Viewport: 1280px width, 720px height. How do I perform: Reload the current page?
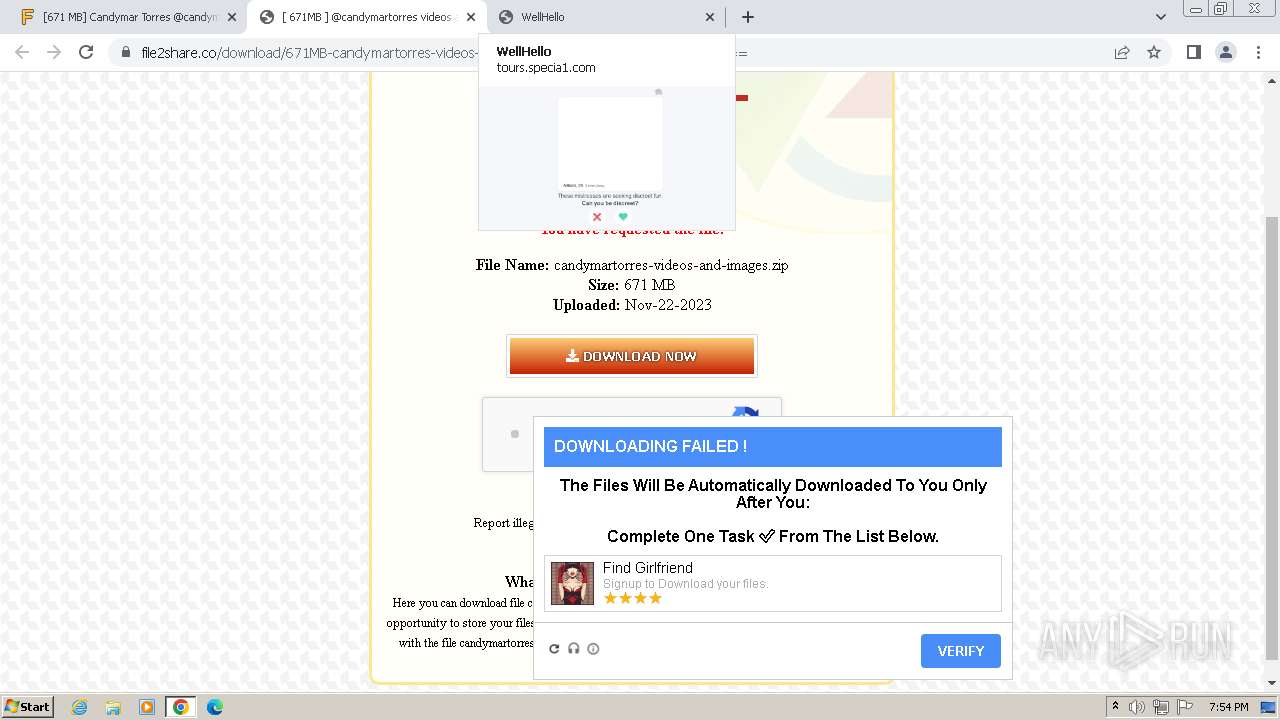[86, 52]
